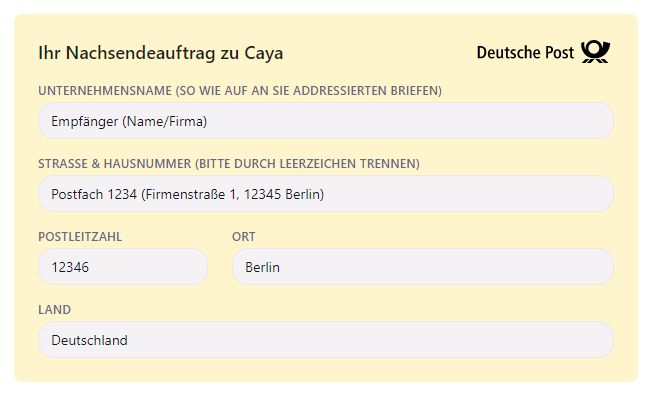The width and height of the screenshot is (652, 393).
Task: Click the Deutsche Post posthorn icon
Action: coord(595,52)
